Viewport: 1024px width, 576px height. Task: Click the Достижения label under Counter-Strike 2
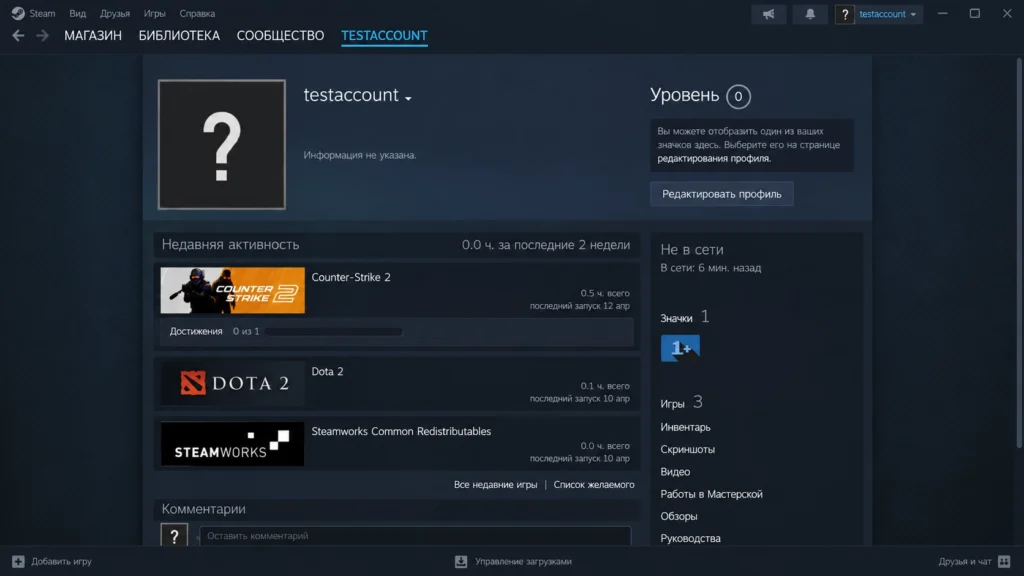coord(196,331)
